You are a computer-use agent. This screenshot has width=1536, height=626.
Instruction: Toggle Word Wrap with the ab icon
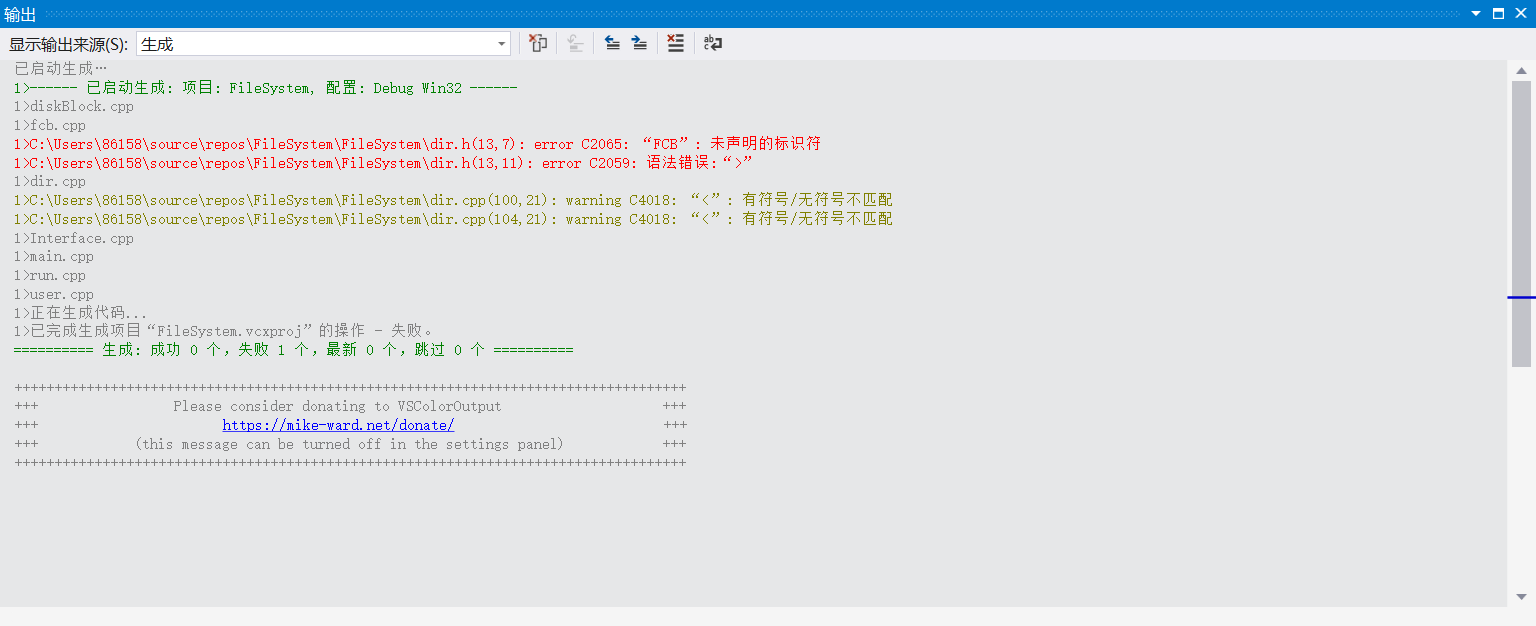point(712,43)
